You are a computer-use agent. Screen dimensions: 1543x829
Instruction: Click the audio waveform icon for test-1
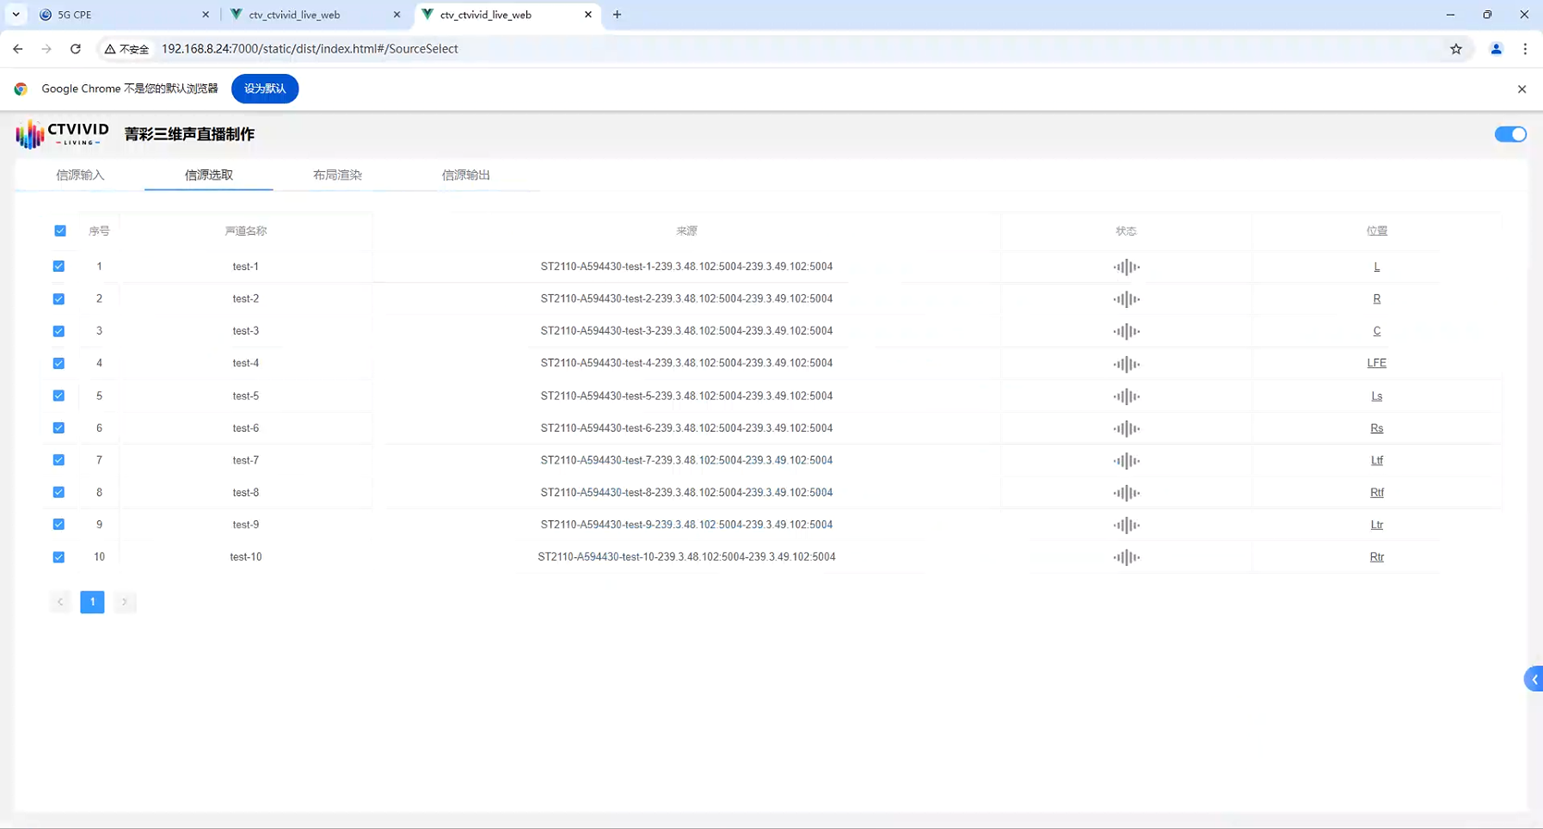[x=1126, y=267]
